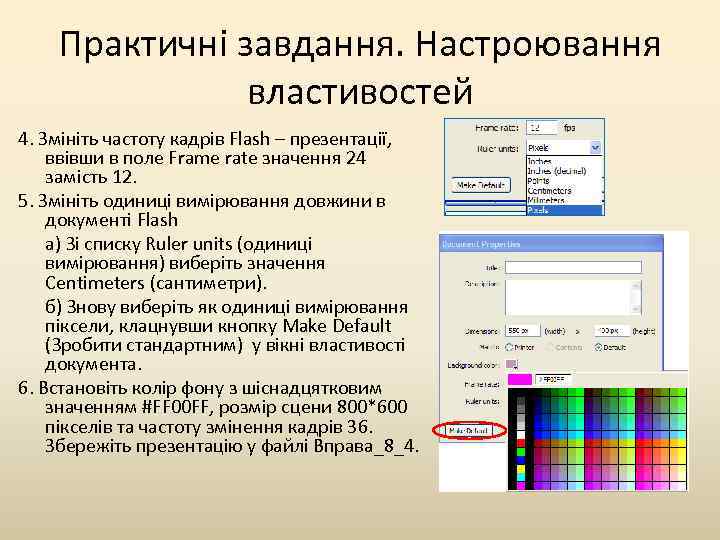
Task: Choose Centimeters from the Ruler units list
Action: point(564,190)
